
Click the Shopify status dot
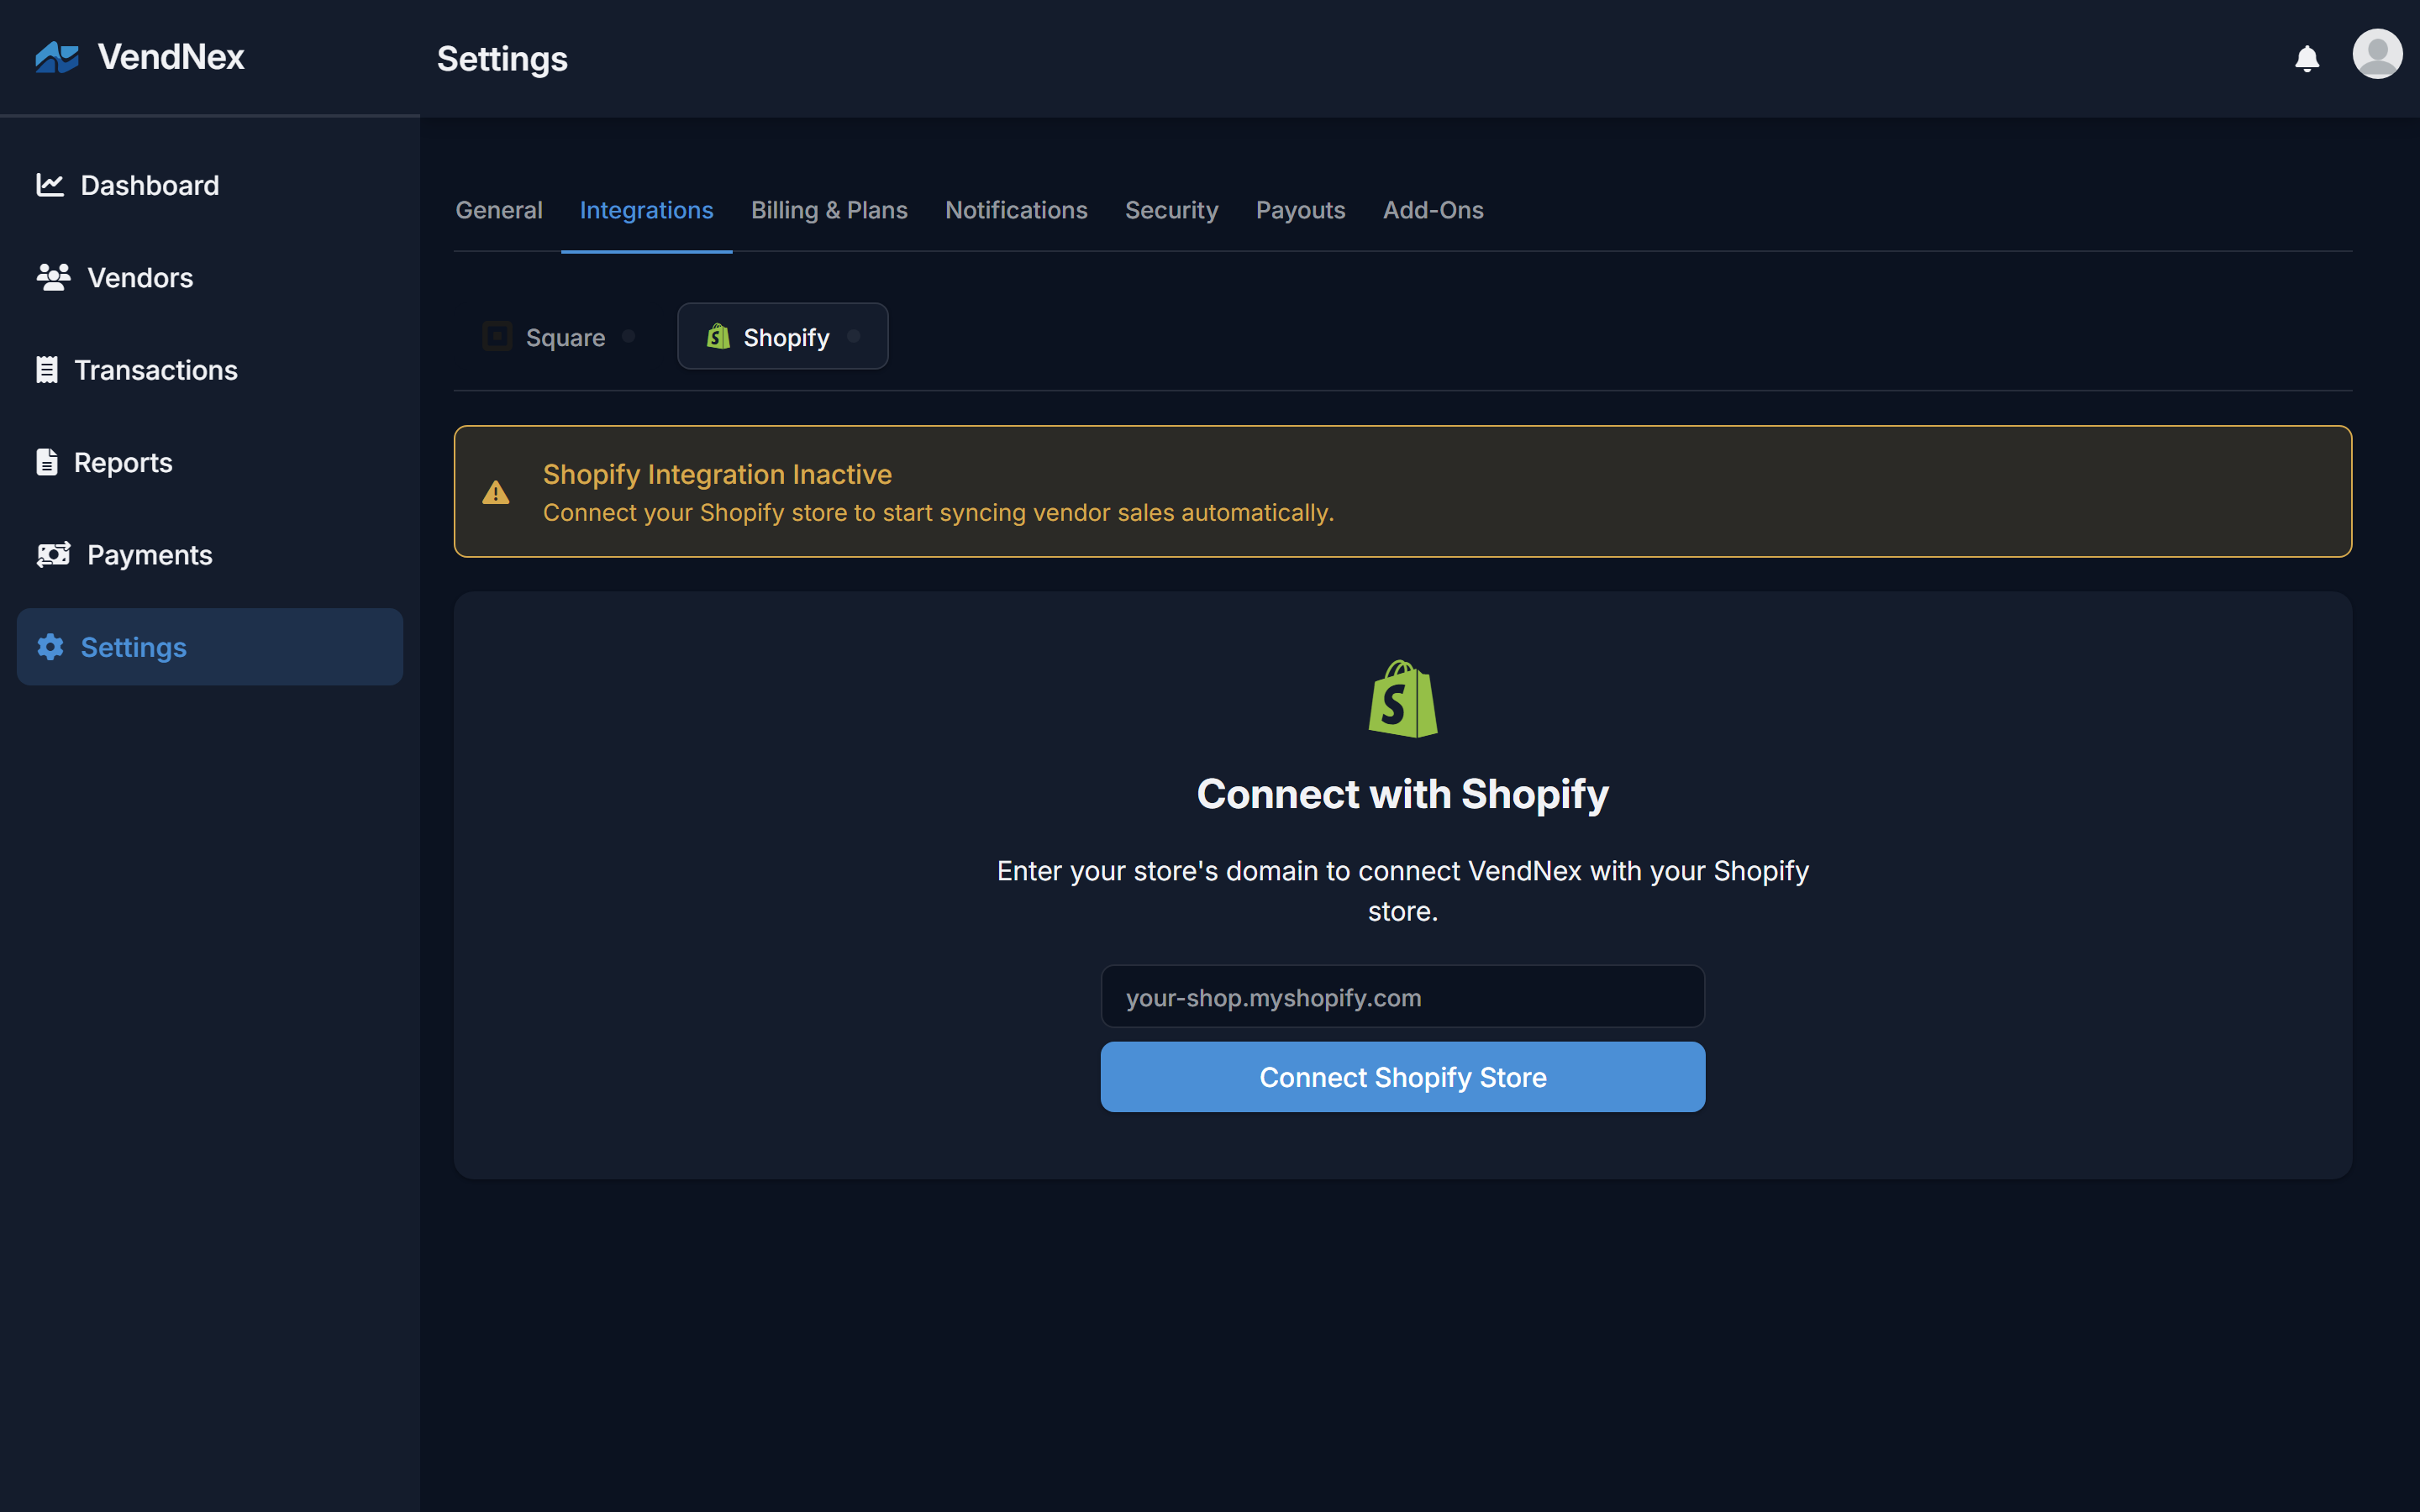click(853, 336)
